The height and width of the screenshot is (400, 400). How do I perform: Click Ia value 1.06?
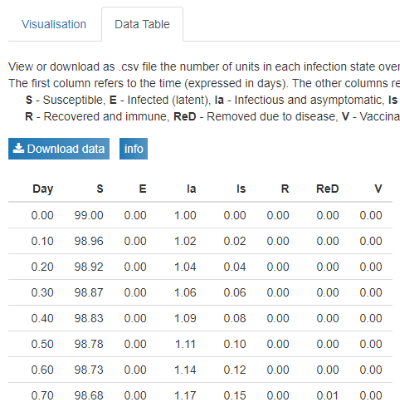tap(185, 292)
